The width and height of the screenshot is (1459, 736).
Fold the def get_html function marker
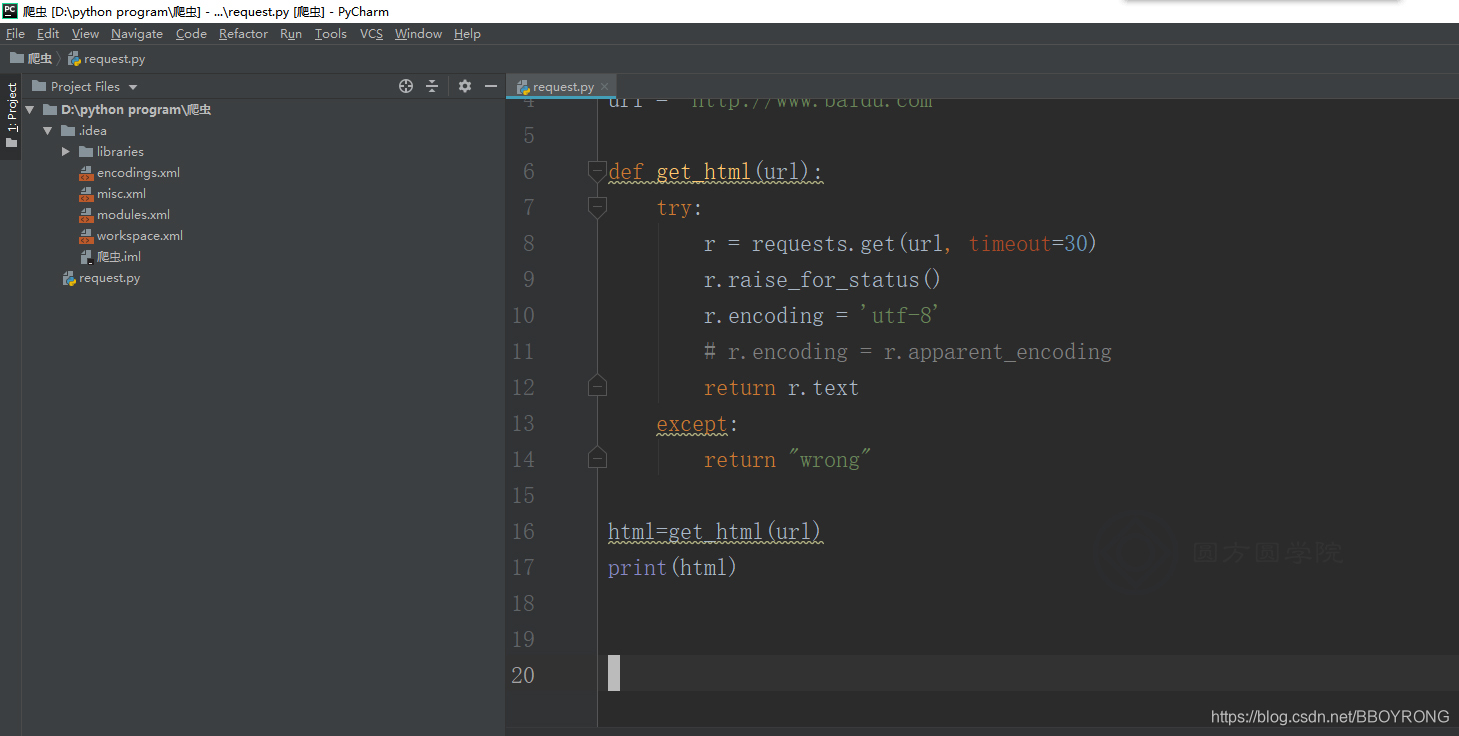(597, 171)
